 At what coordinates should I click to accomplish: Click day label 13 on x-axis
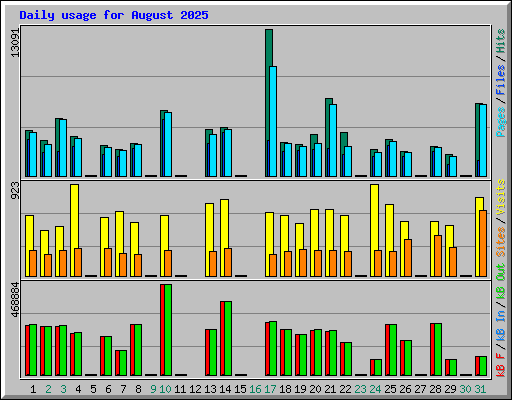click(x=210, y=389)
